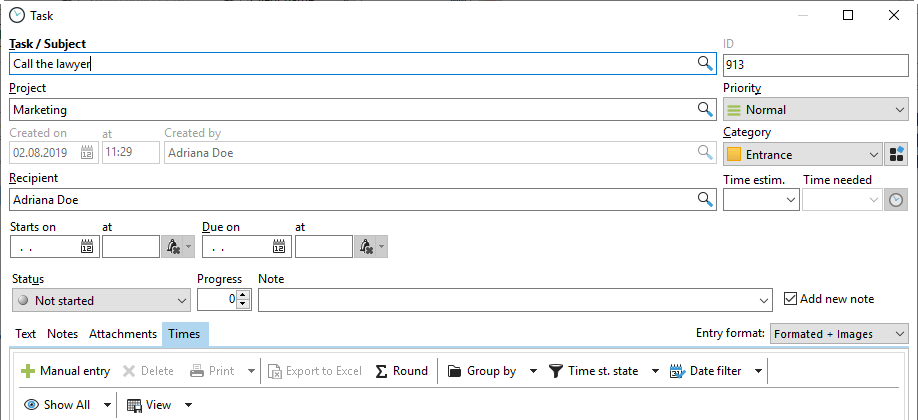Show All time entries with eye toggle
The image size is (918, 420).
(x=58, y=405)
